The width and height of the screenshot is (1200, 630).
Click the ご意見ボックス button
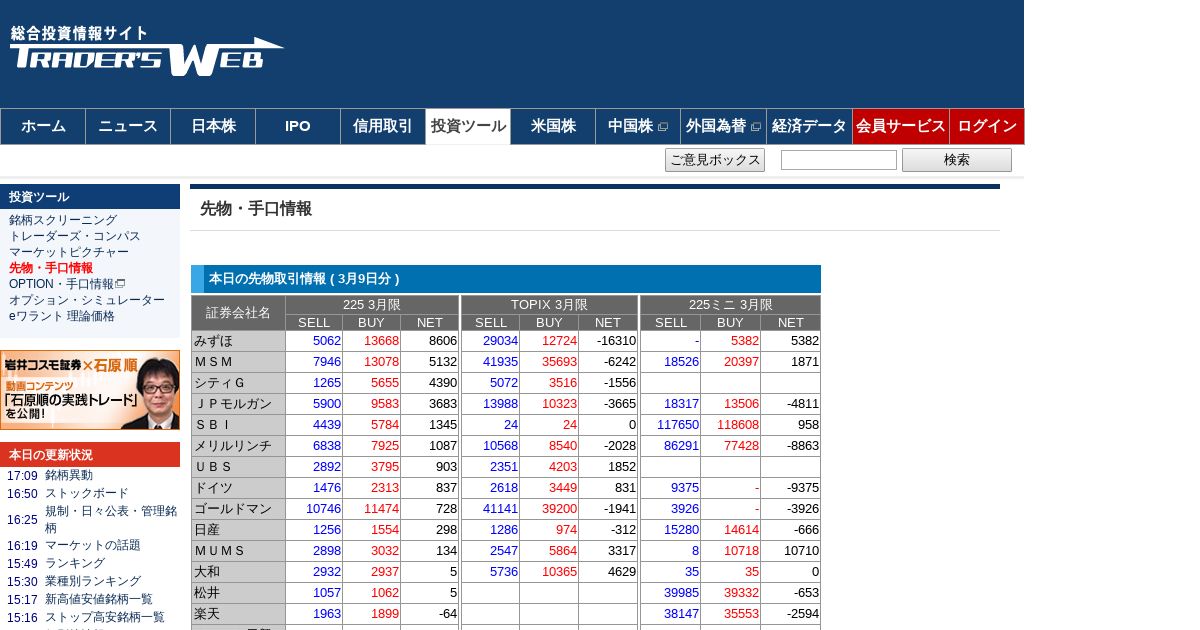coord(715,160)
